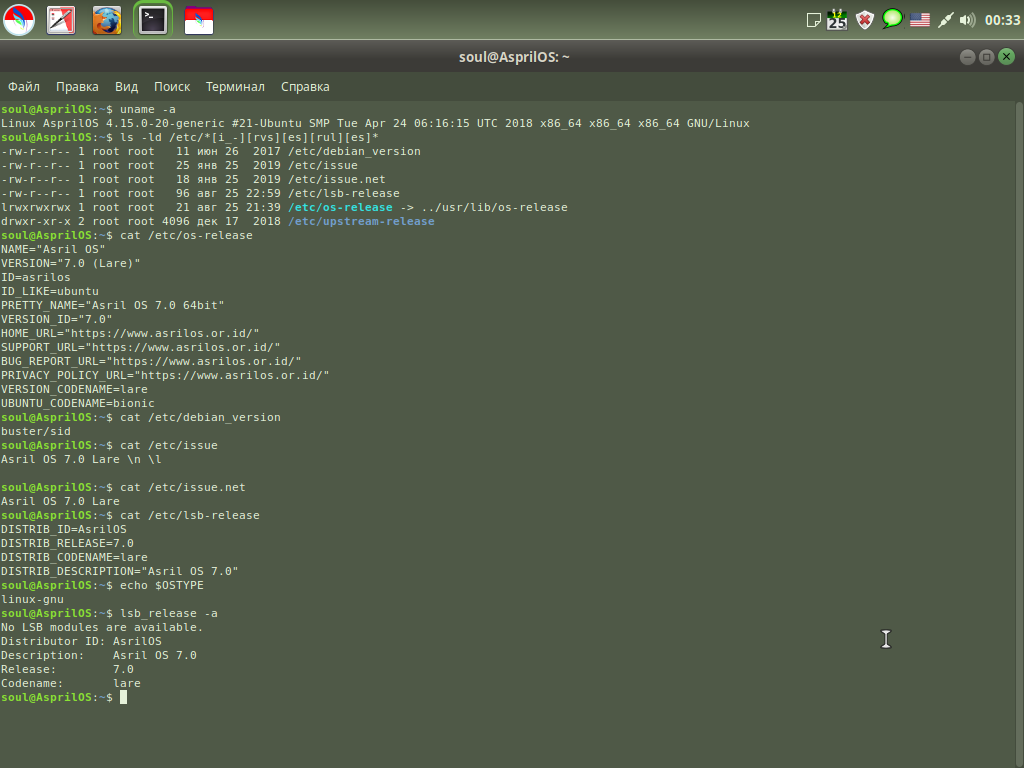The height and width of the screenshot is (768, 1024).
Task: Open the Справка menu
Action: (305, 86)
